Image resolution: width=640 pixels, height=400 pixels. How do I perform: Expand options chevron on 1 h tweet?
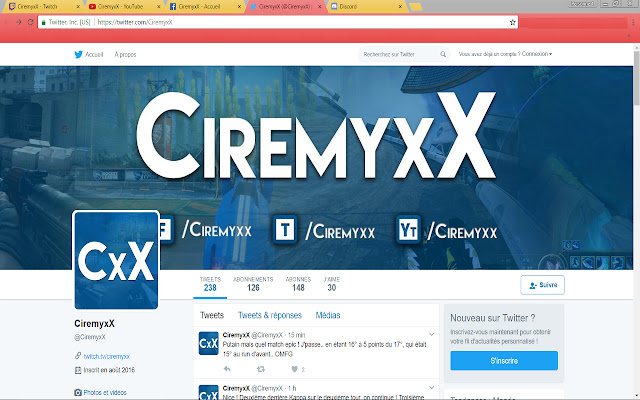coord(431,387)
